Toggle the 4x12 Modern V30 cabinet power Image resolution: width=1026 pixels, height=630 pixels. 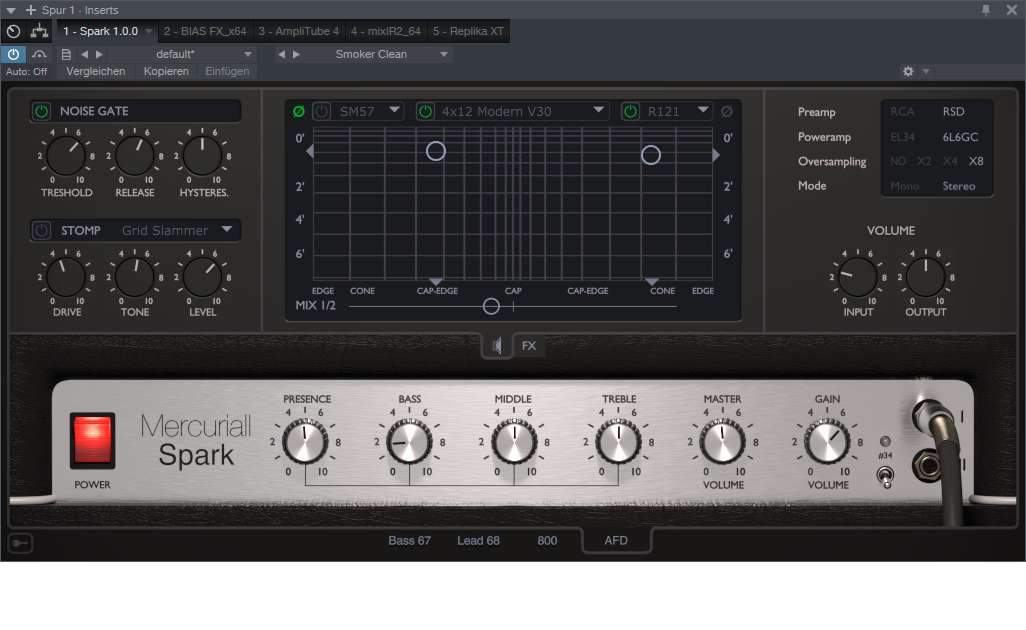426,111
